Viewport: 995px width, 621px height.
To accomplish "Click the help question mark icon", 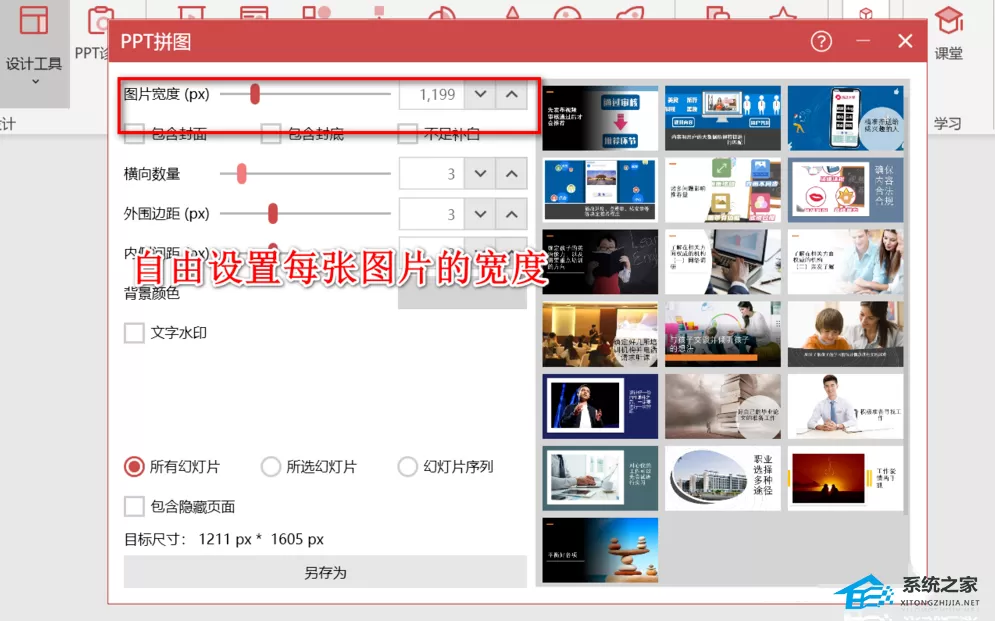I will 821,42.
